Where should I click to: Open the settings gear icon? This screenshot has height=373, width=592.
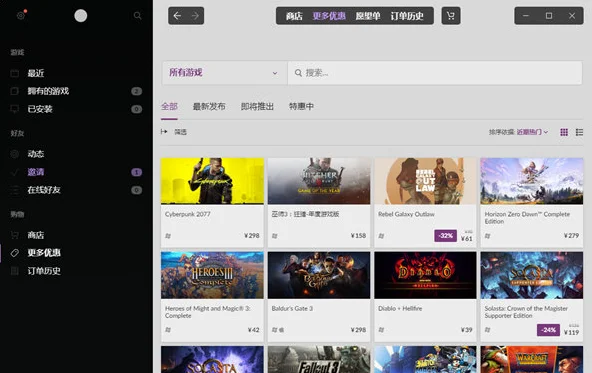click(21, 15)
